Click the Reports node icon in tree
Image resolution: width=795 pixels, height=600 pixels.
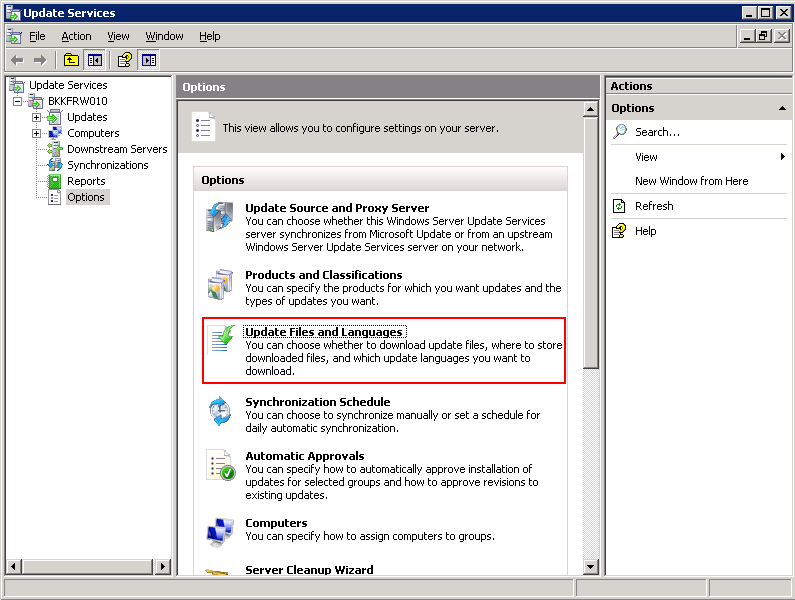[54, 181]
